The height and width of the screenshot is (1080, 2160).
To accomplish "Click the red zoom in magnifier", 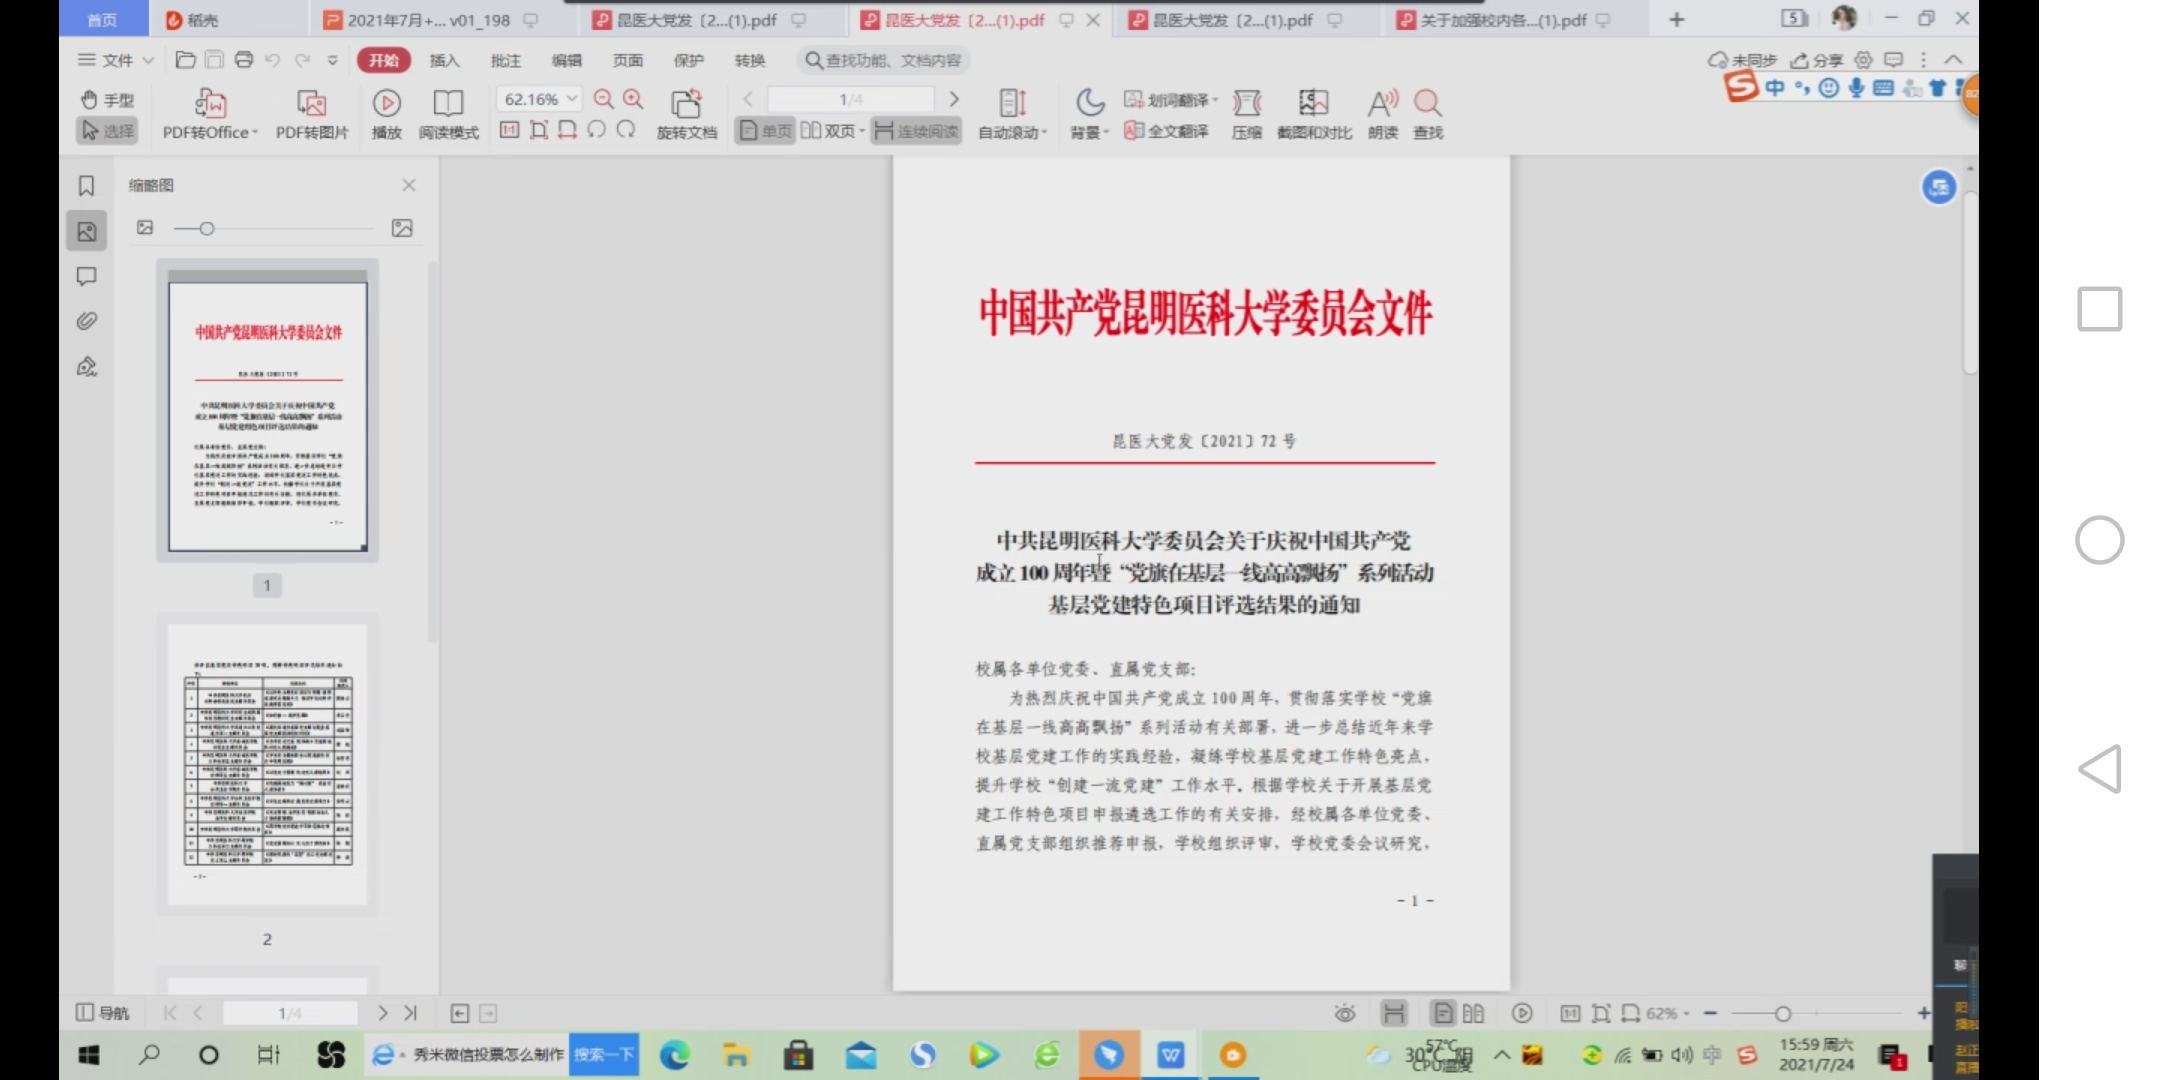I will 633,99.
